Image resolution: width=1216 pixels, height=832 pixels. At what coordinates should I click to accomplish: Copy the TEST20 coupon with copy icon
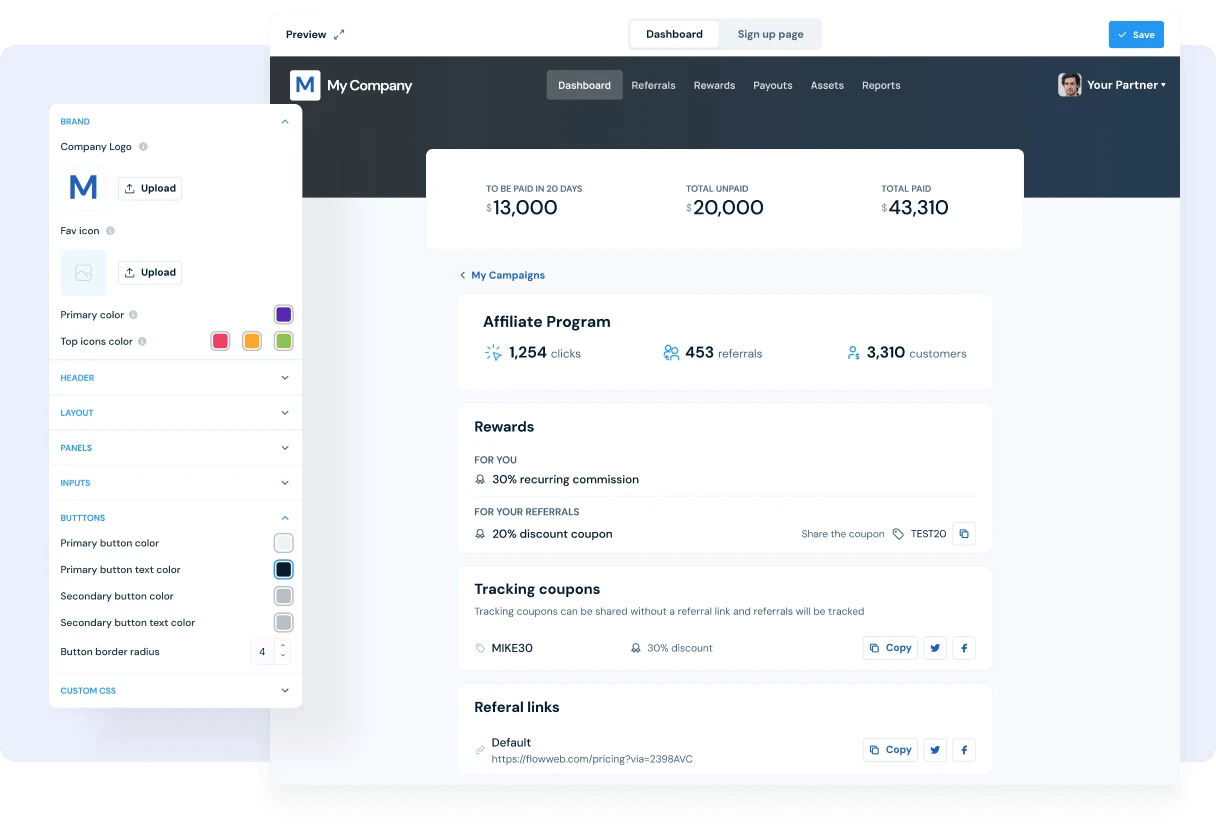pos(964,534)
